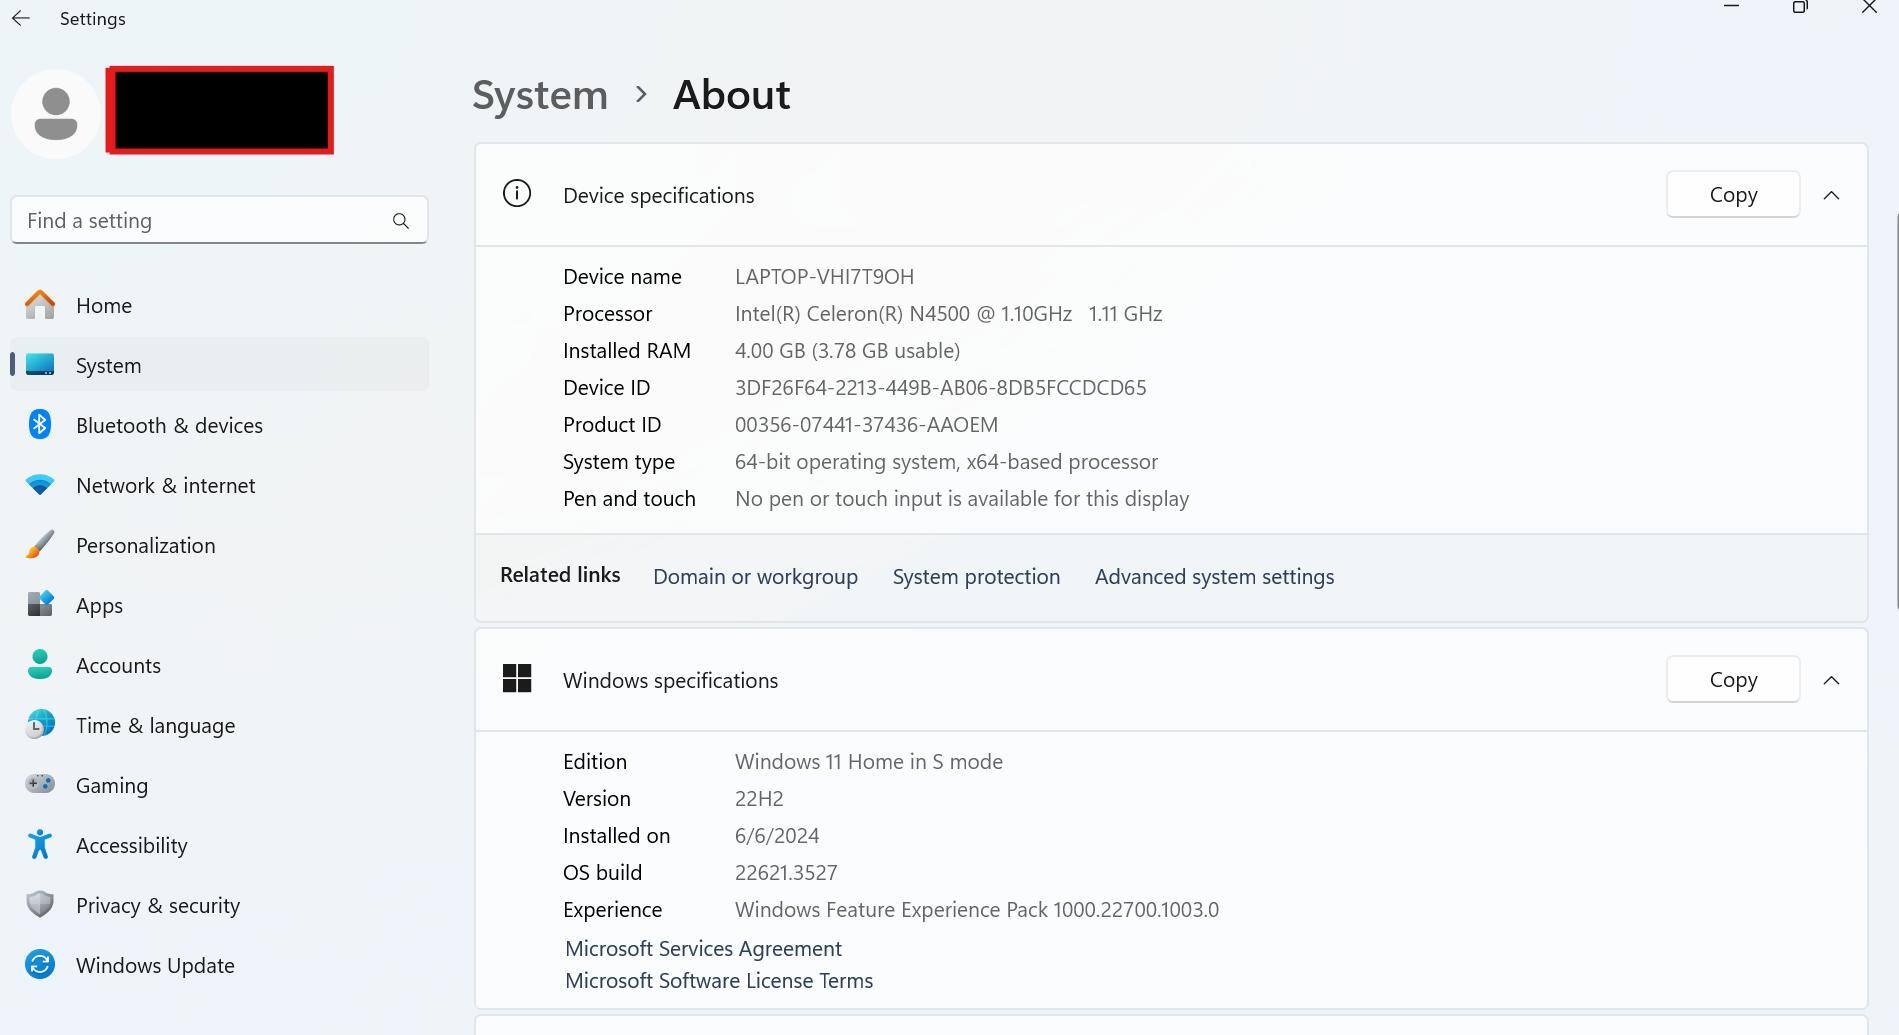Go to Time & language settings
This screenshot has height=1035, width=1899.
tap(155, 725)
